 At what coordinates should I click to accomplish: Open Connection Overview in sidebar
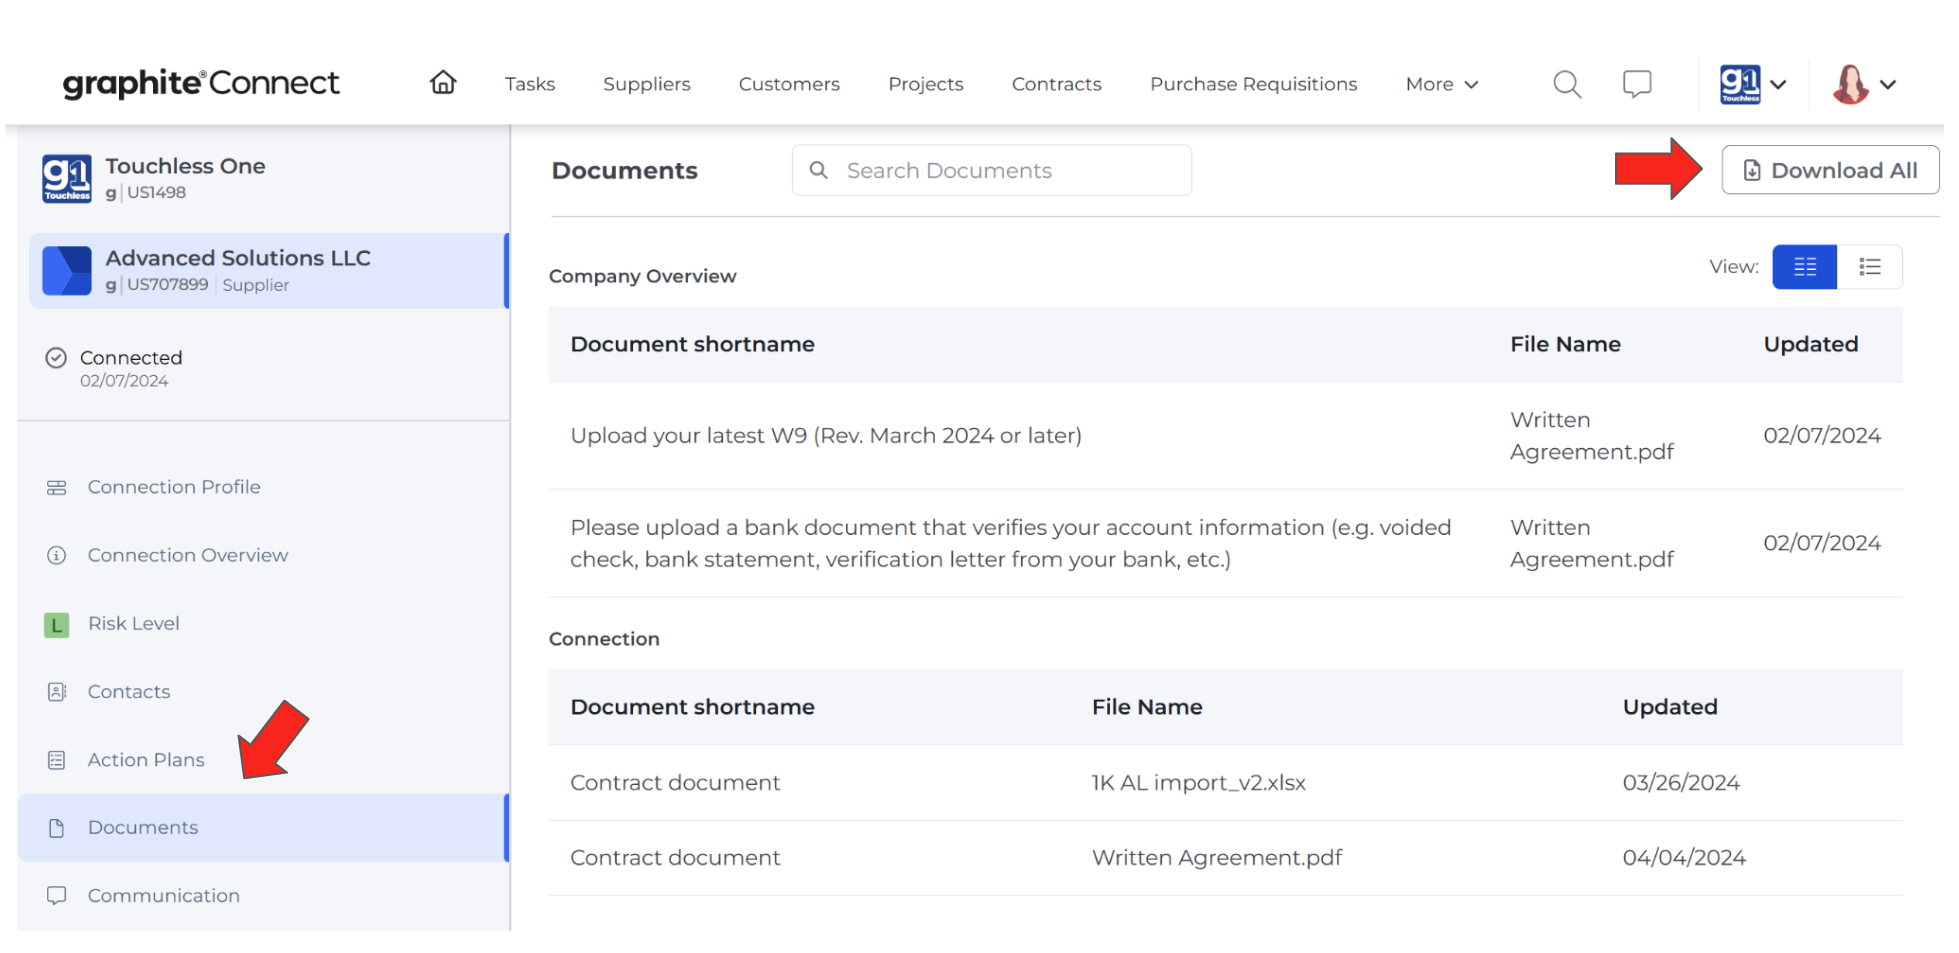188,555
